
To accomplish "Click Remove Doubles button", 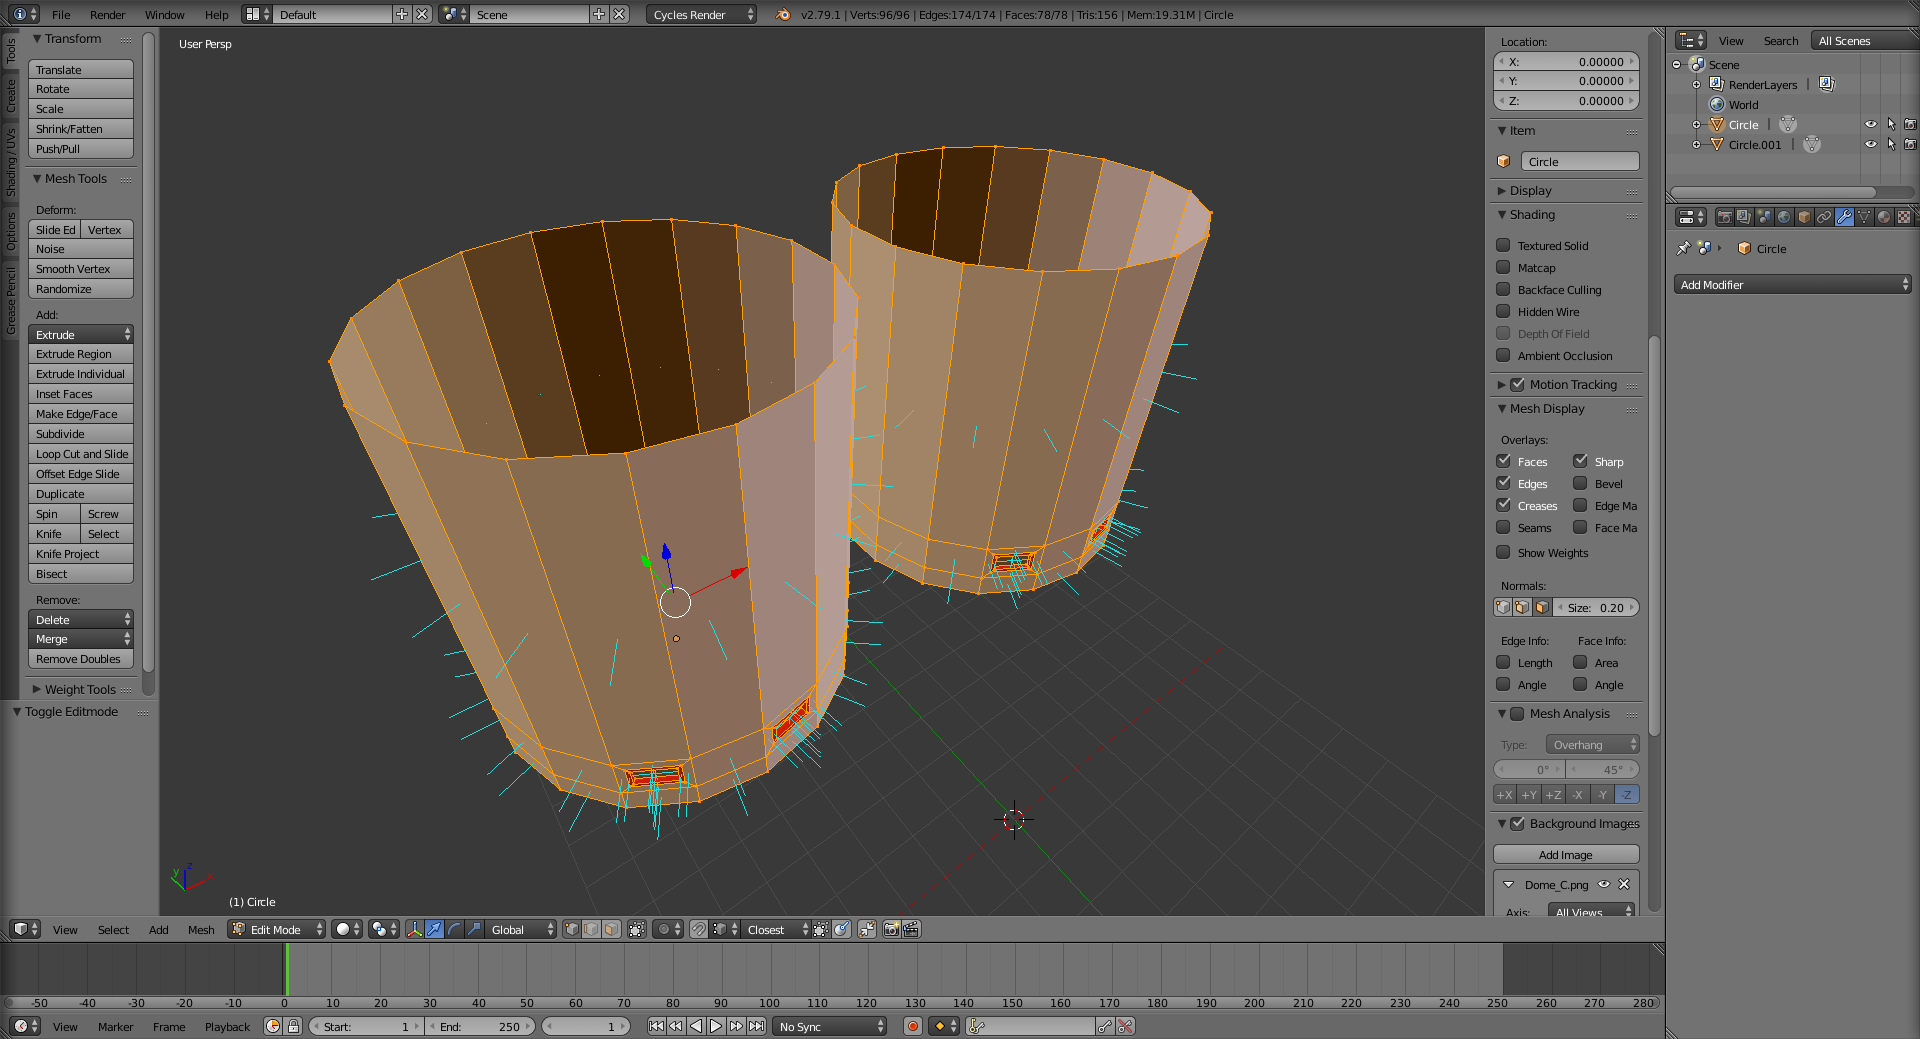I will [x=81, y=659].
